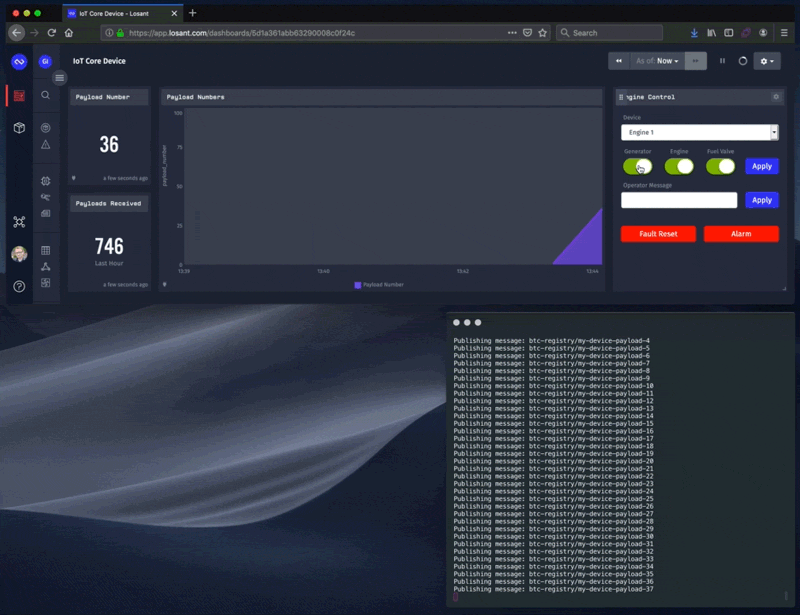Viewport: 800px width, 615px height.
Task: Toggle the Generator switch
Action: point(637,166)
